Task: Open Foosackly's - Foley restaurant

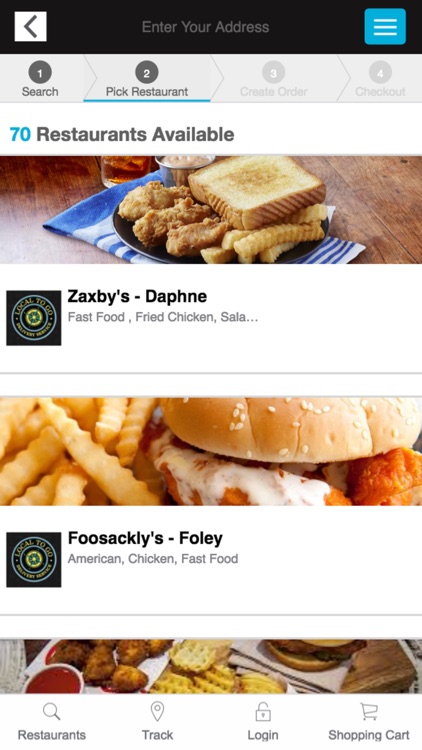Action: pyautogui.click(x=145, y=539)
